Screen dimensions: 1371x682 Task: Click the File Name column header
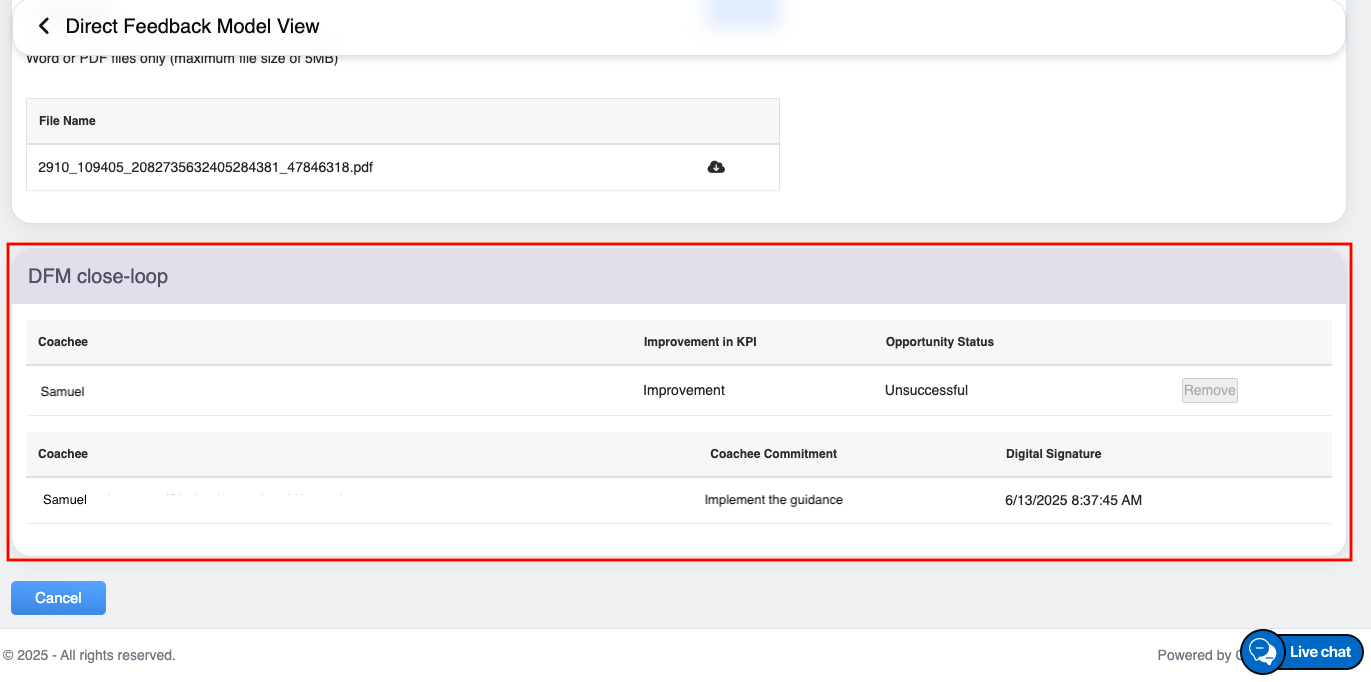pos(67,121)
